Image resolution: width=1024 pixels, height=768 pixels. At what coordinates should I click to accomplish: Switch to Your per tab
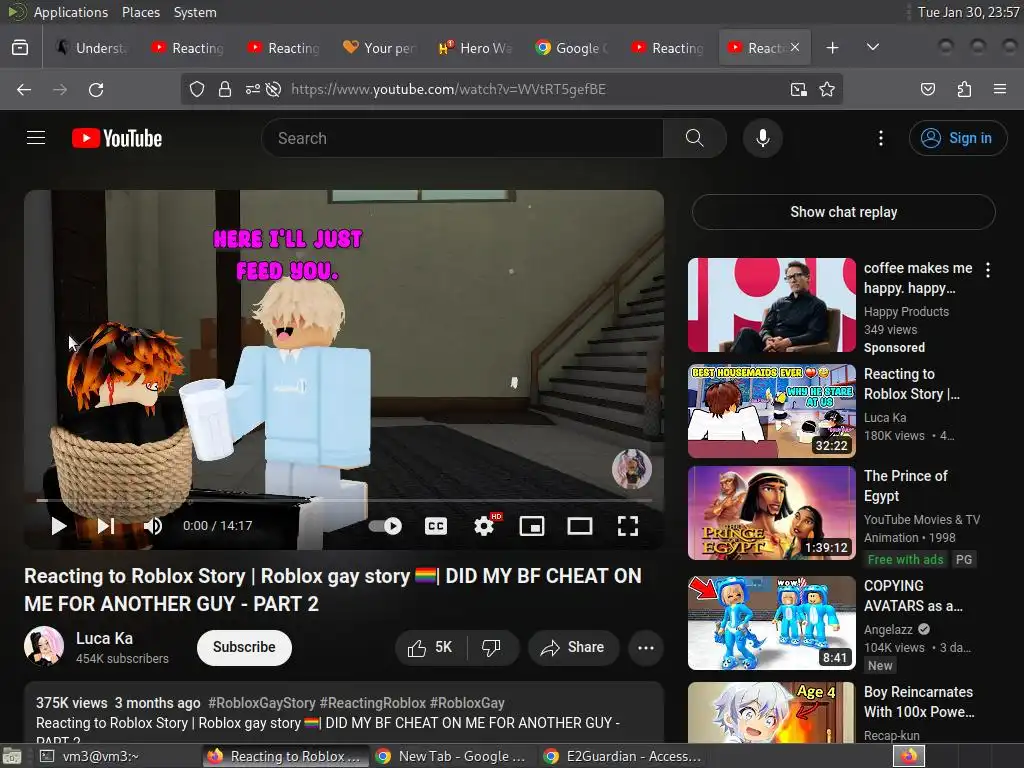pos(380,48)
